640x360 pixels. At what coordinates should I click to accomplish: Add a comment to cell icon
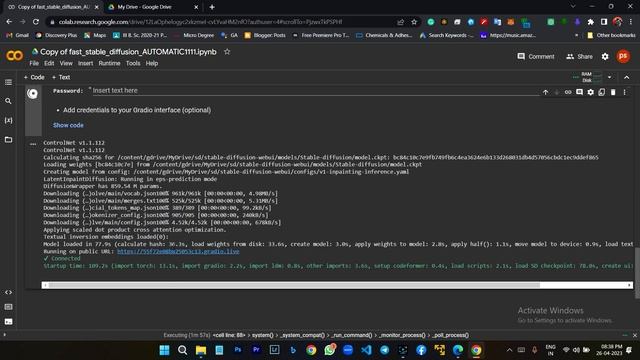click(579, 92)
